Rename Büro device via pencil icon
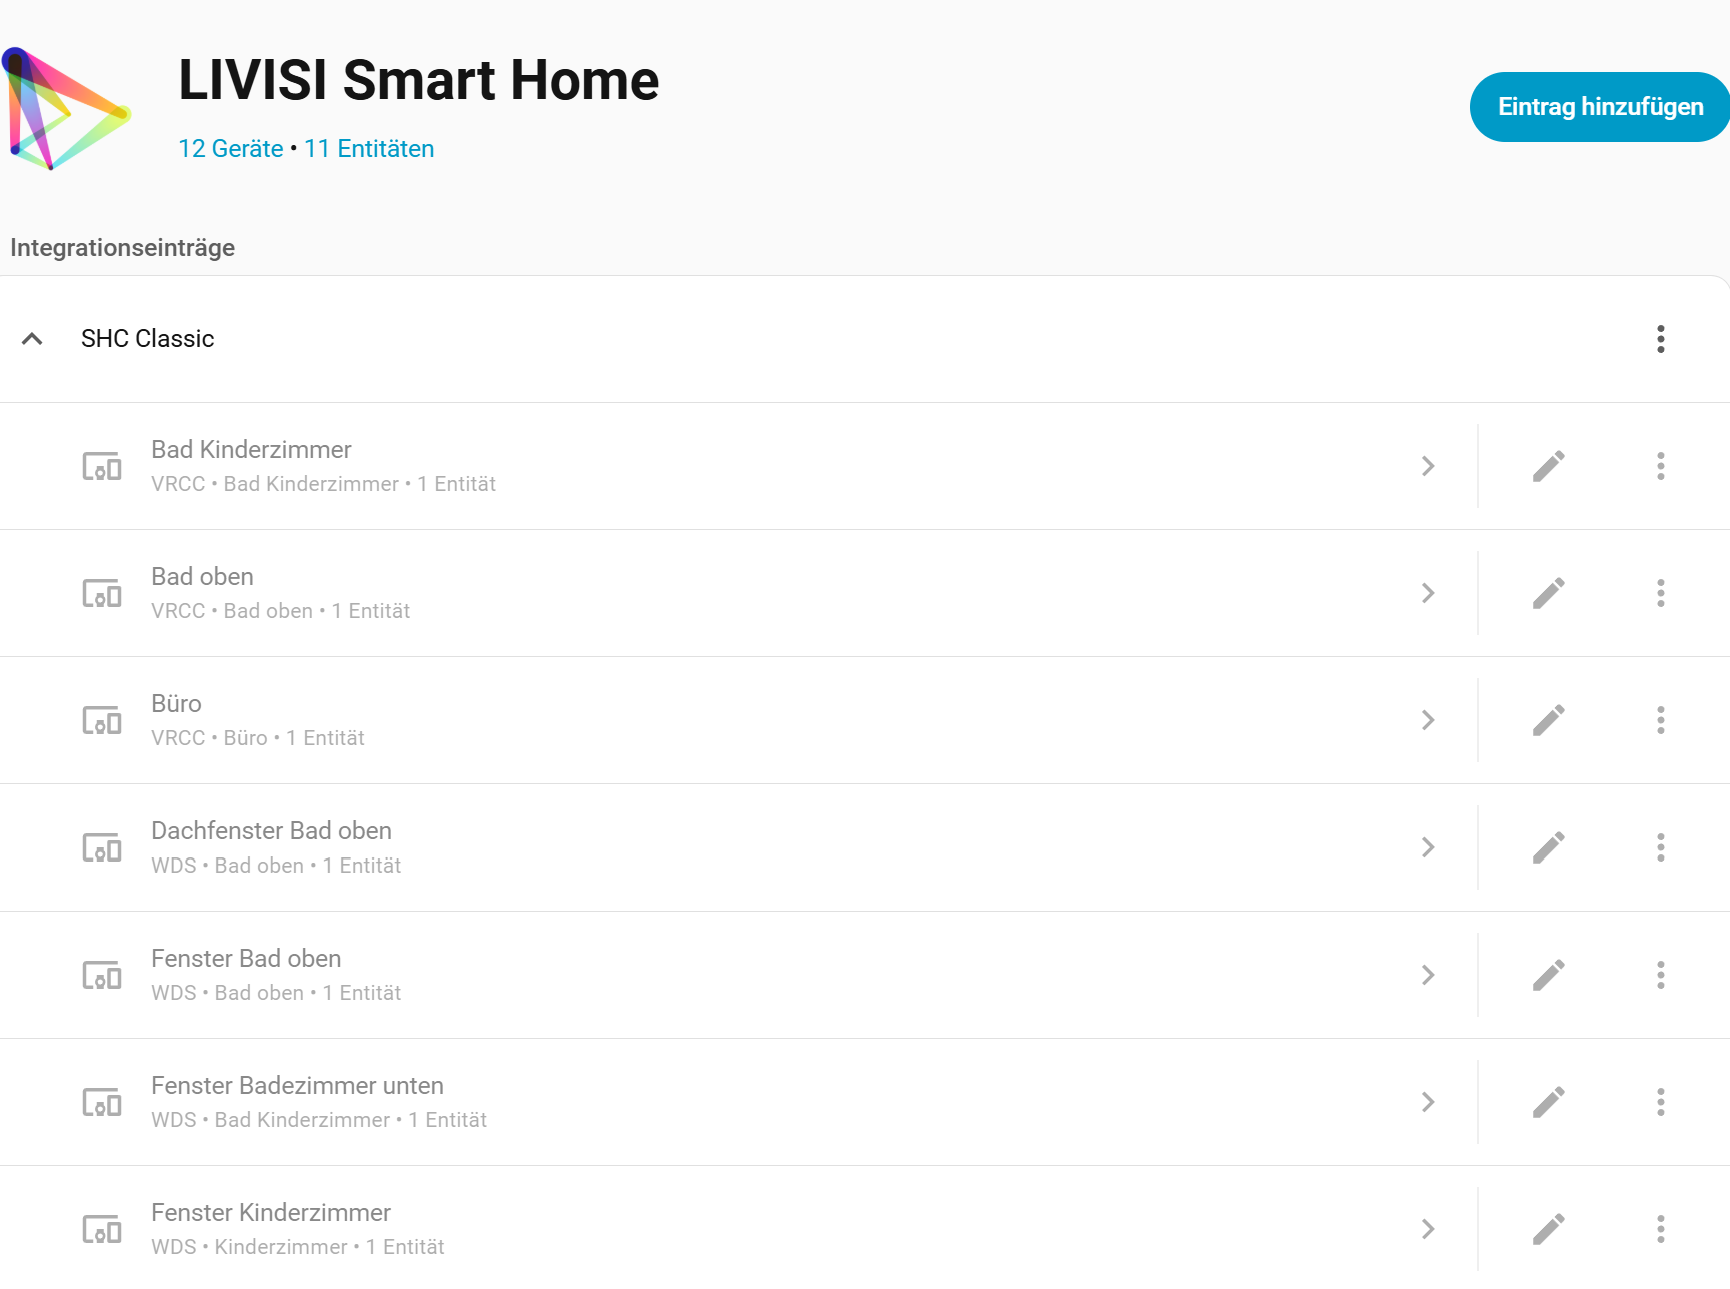1730x1289 pixels. click(x=1548, y=720)
